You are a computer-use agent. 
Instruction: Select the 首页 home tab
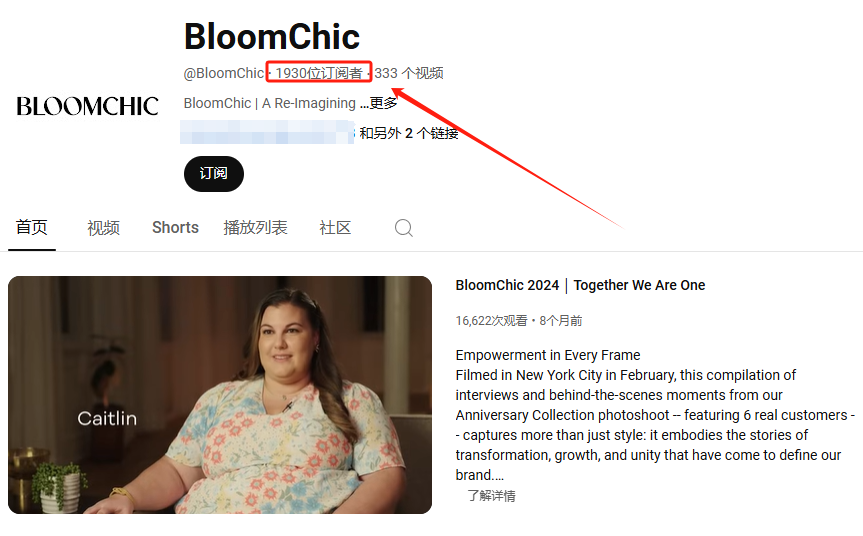[x=31, y=227]
